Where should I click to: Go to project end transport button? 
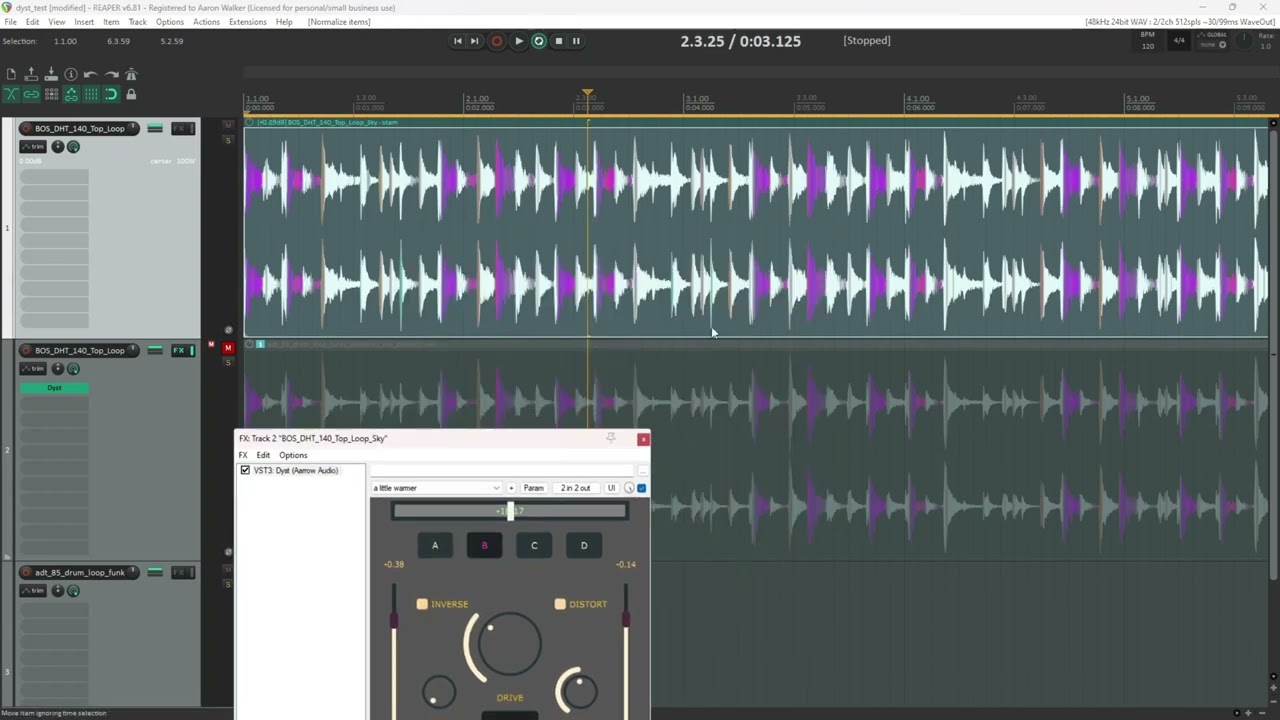[x=475, y=41]
